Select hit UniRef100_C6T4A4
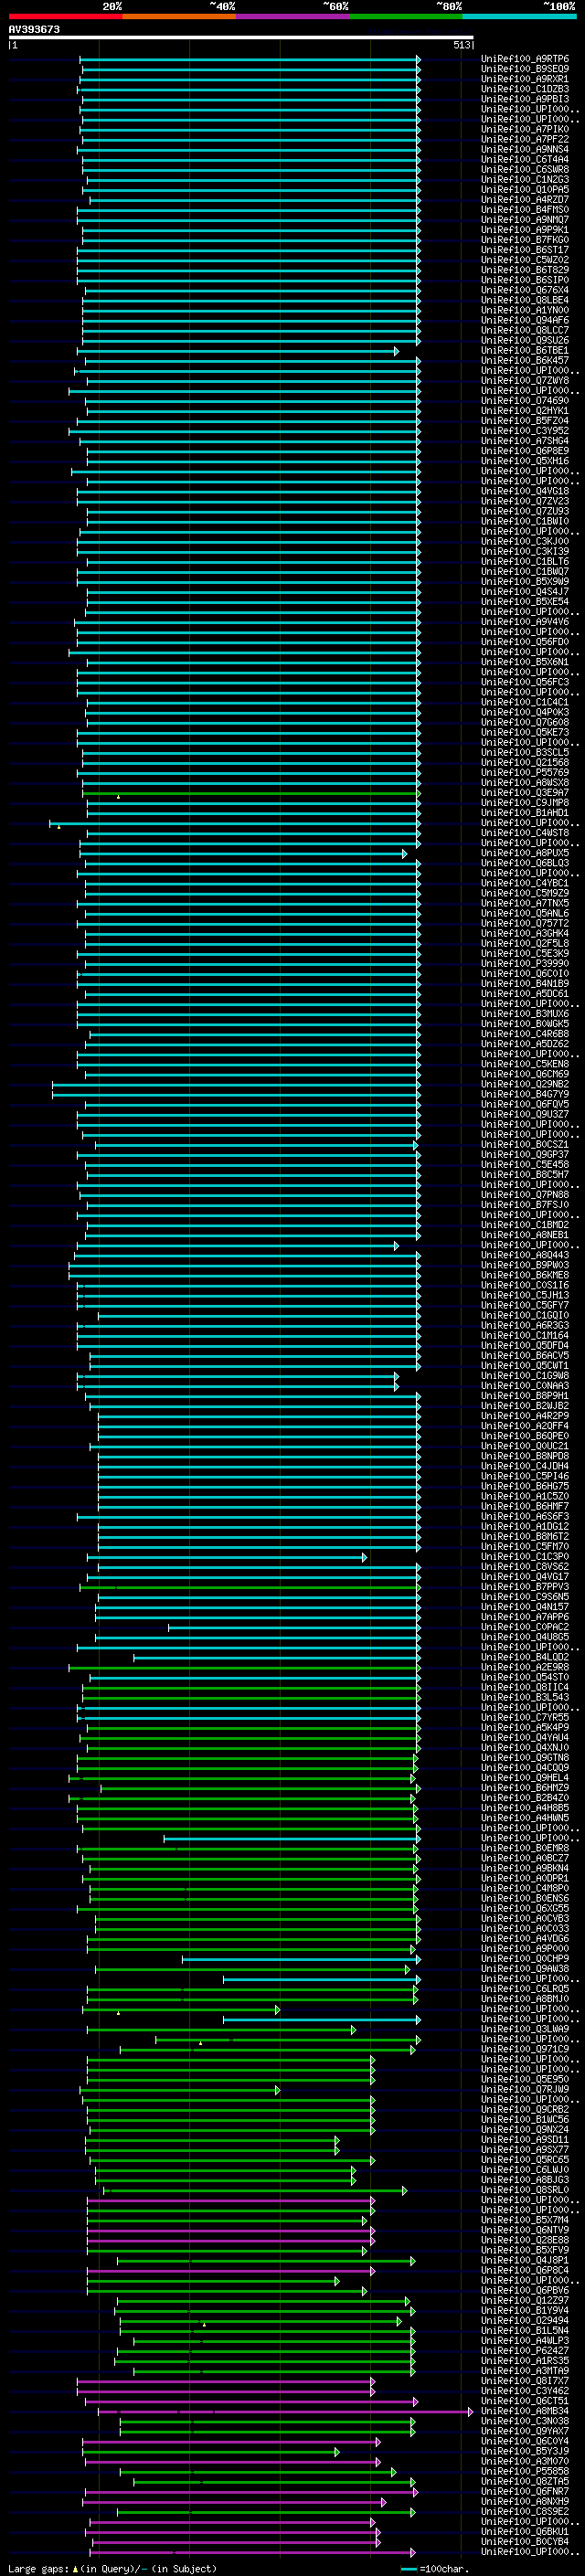Image resolution: width=585 pixels, height=2576 pixels. click(x=525, y=159)
